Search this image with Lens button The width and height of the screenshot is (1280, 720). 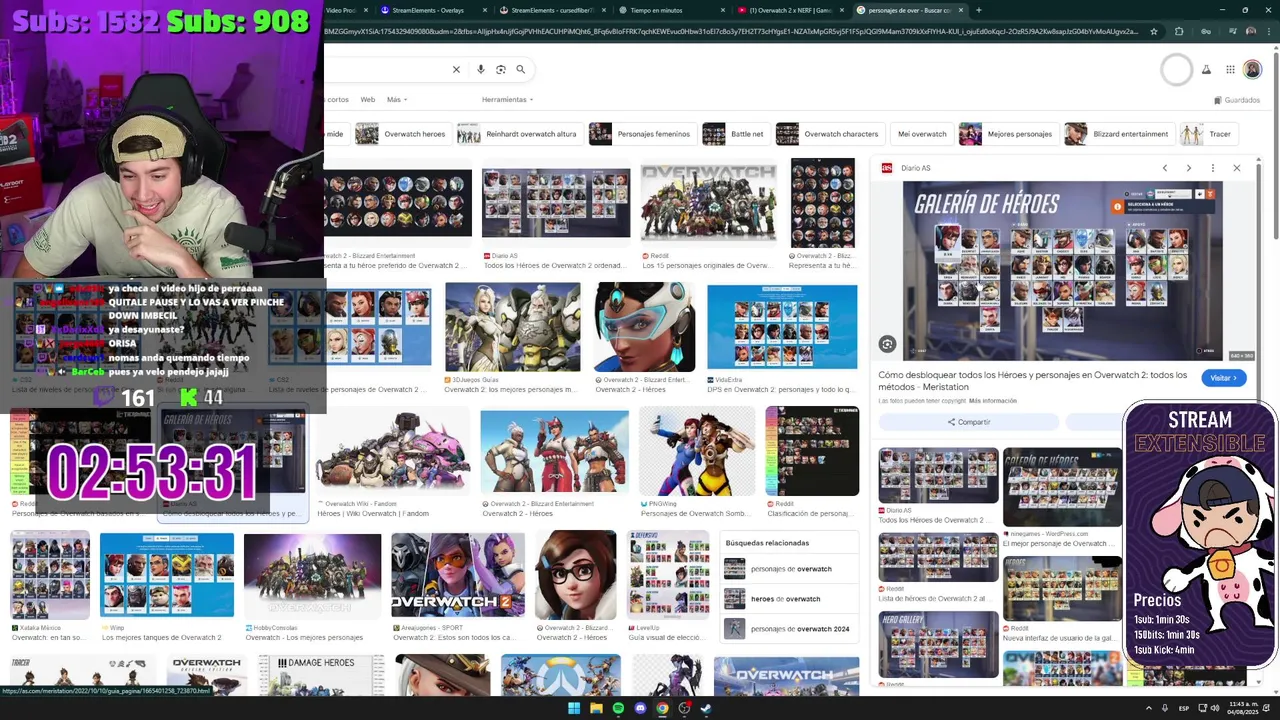(x=887, y=344)
